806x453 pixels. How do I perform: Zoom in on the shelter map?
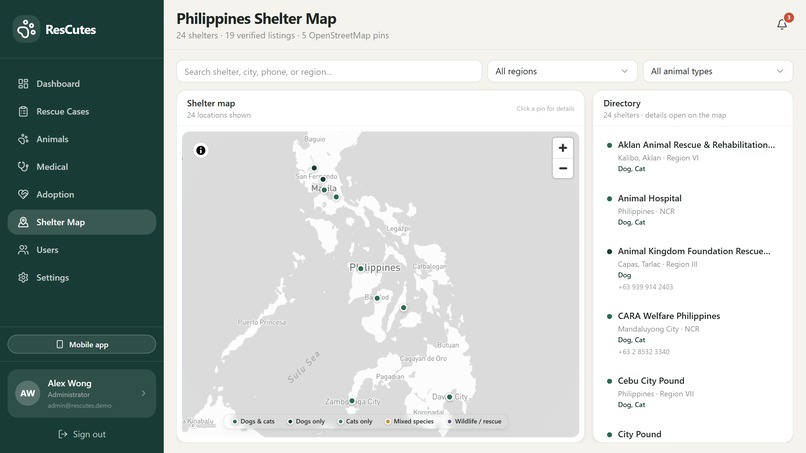(563, 148)
